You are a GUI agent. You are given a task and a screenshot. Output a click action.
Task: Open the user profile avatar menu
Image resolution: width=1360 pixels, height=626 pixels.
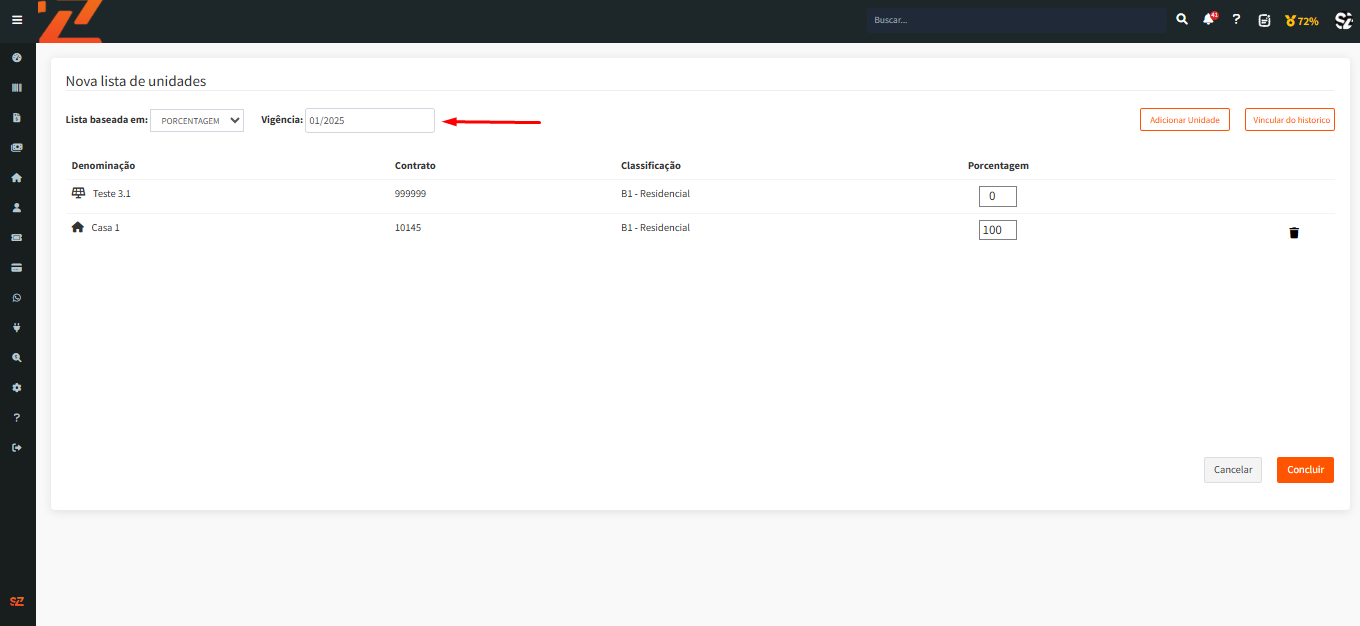(x=1343, y=20)
